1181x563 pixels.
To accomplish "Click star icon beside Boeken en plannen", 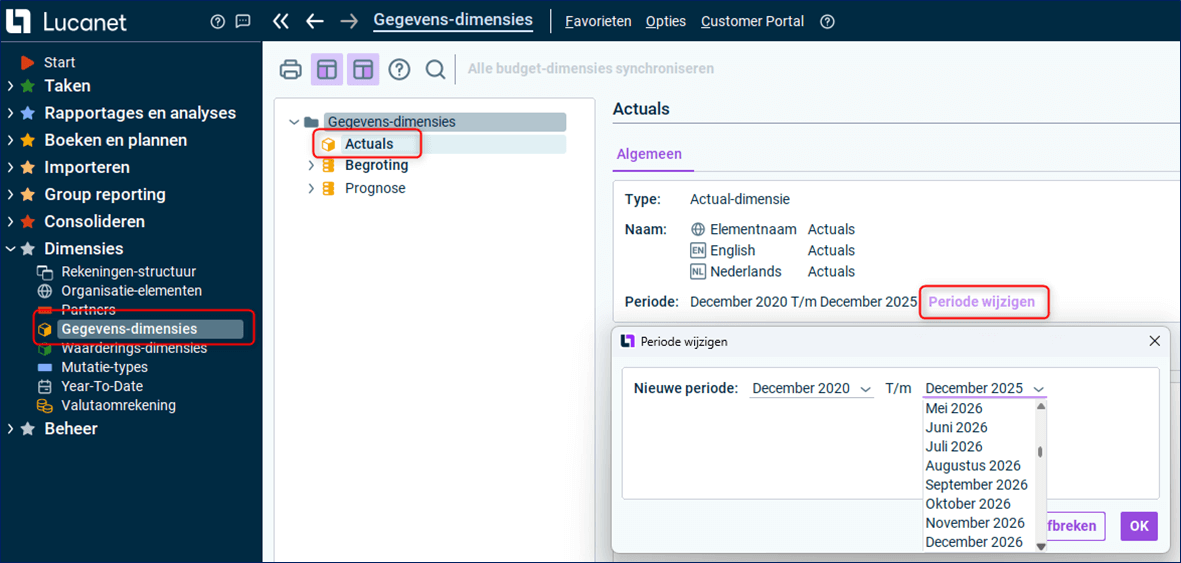I will tap(28, 141).
